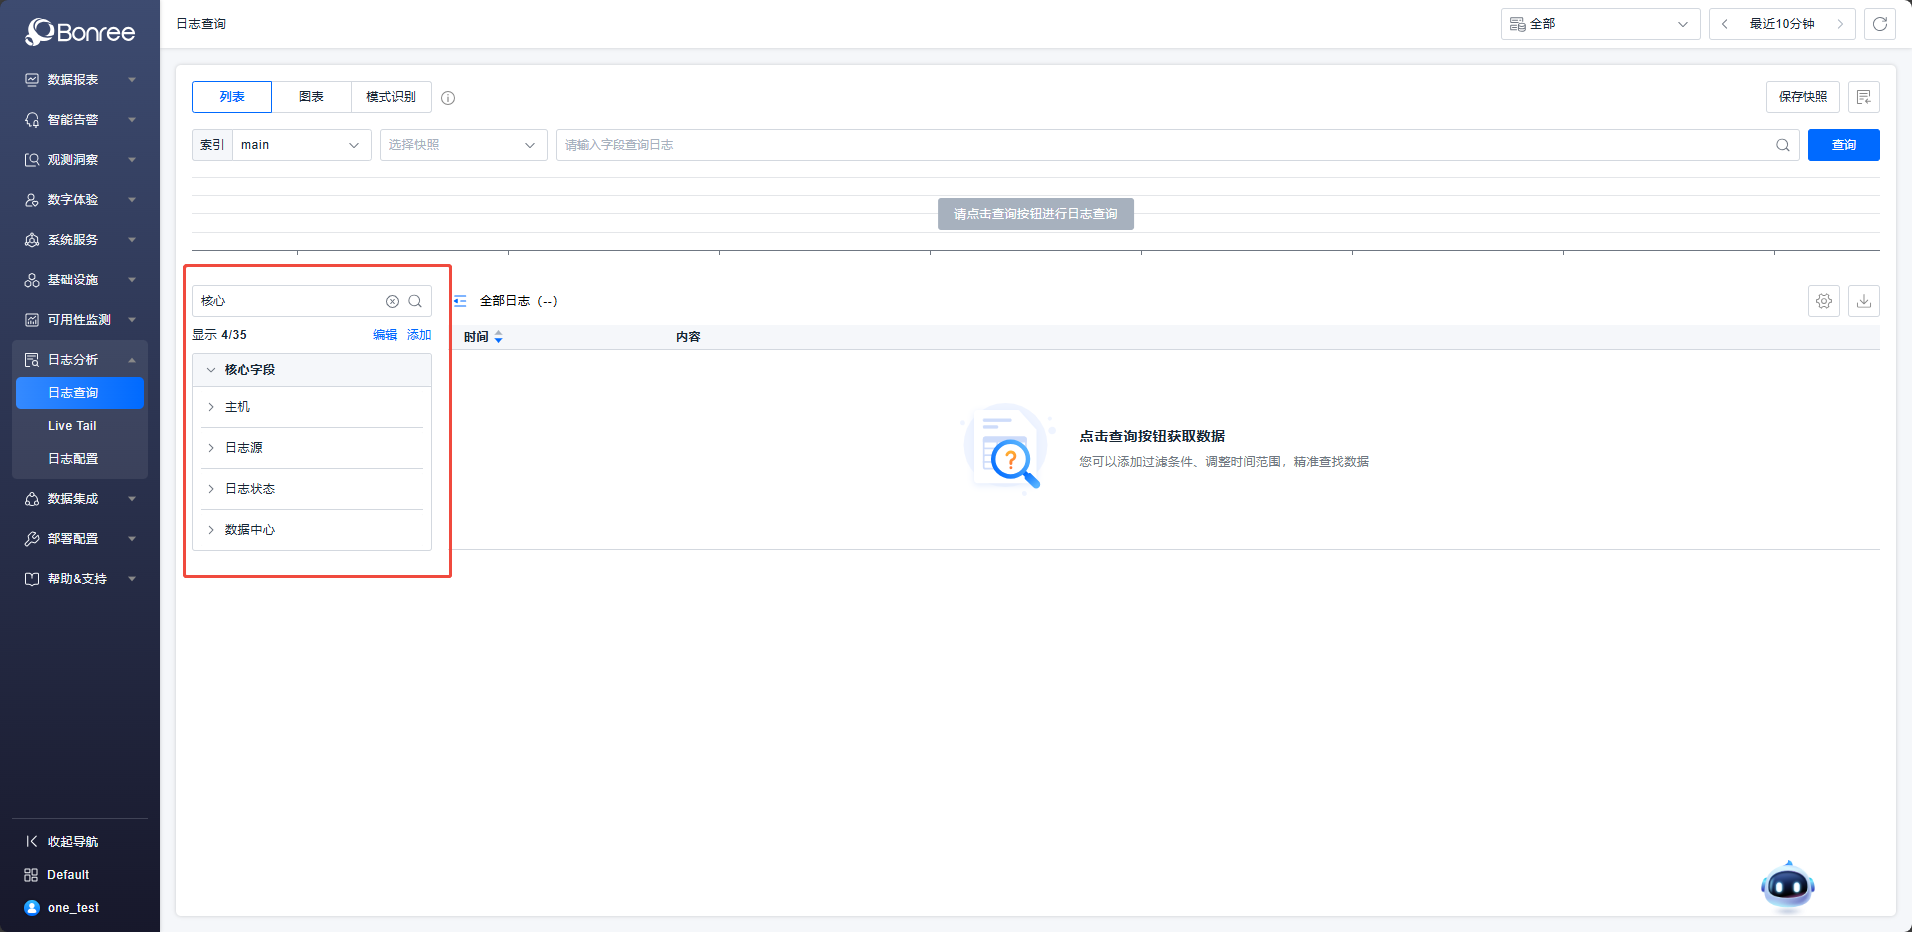1912x932 pixels.
Task: Go to previous time range arrow
Action: coord(1725,24)
